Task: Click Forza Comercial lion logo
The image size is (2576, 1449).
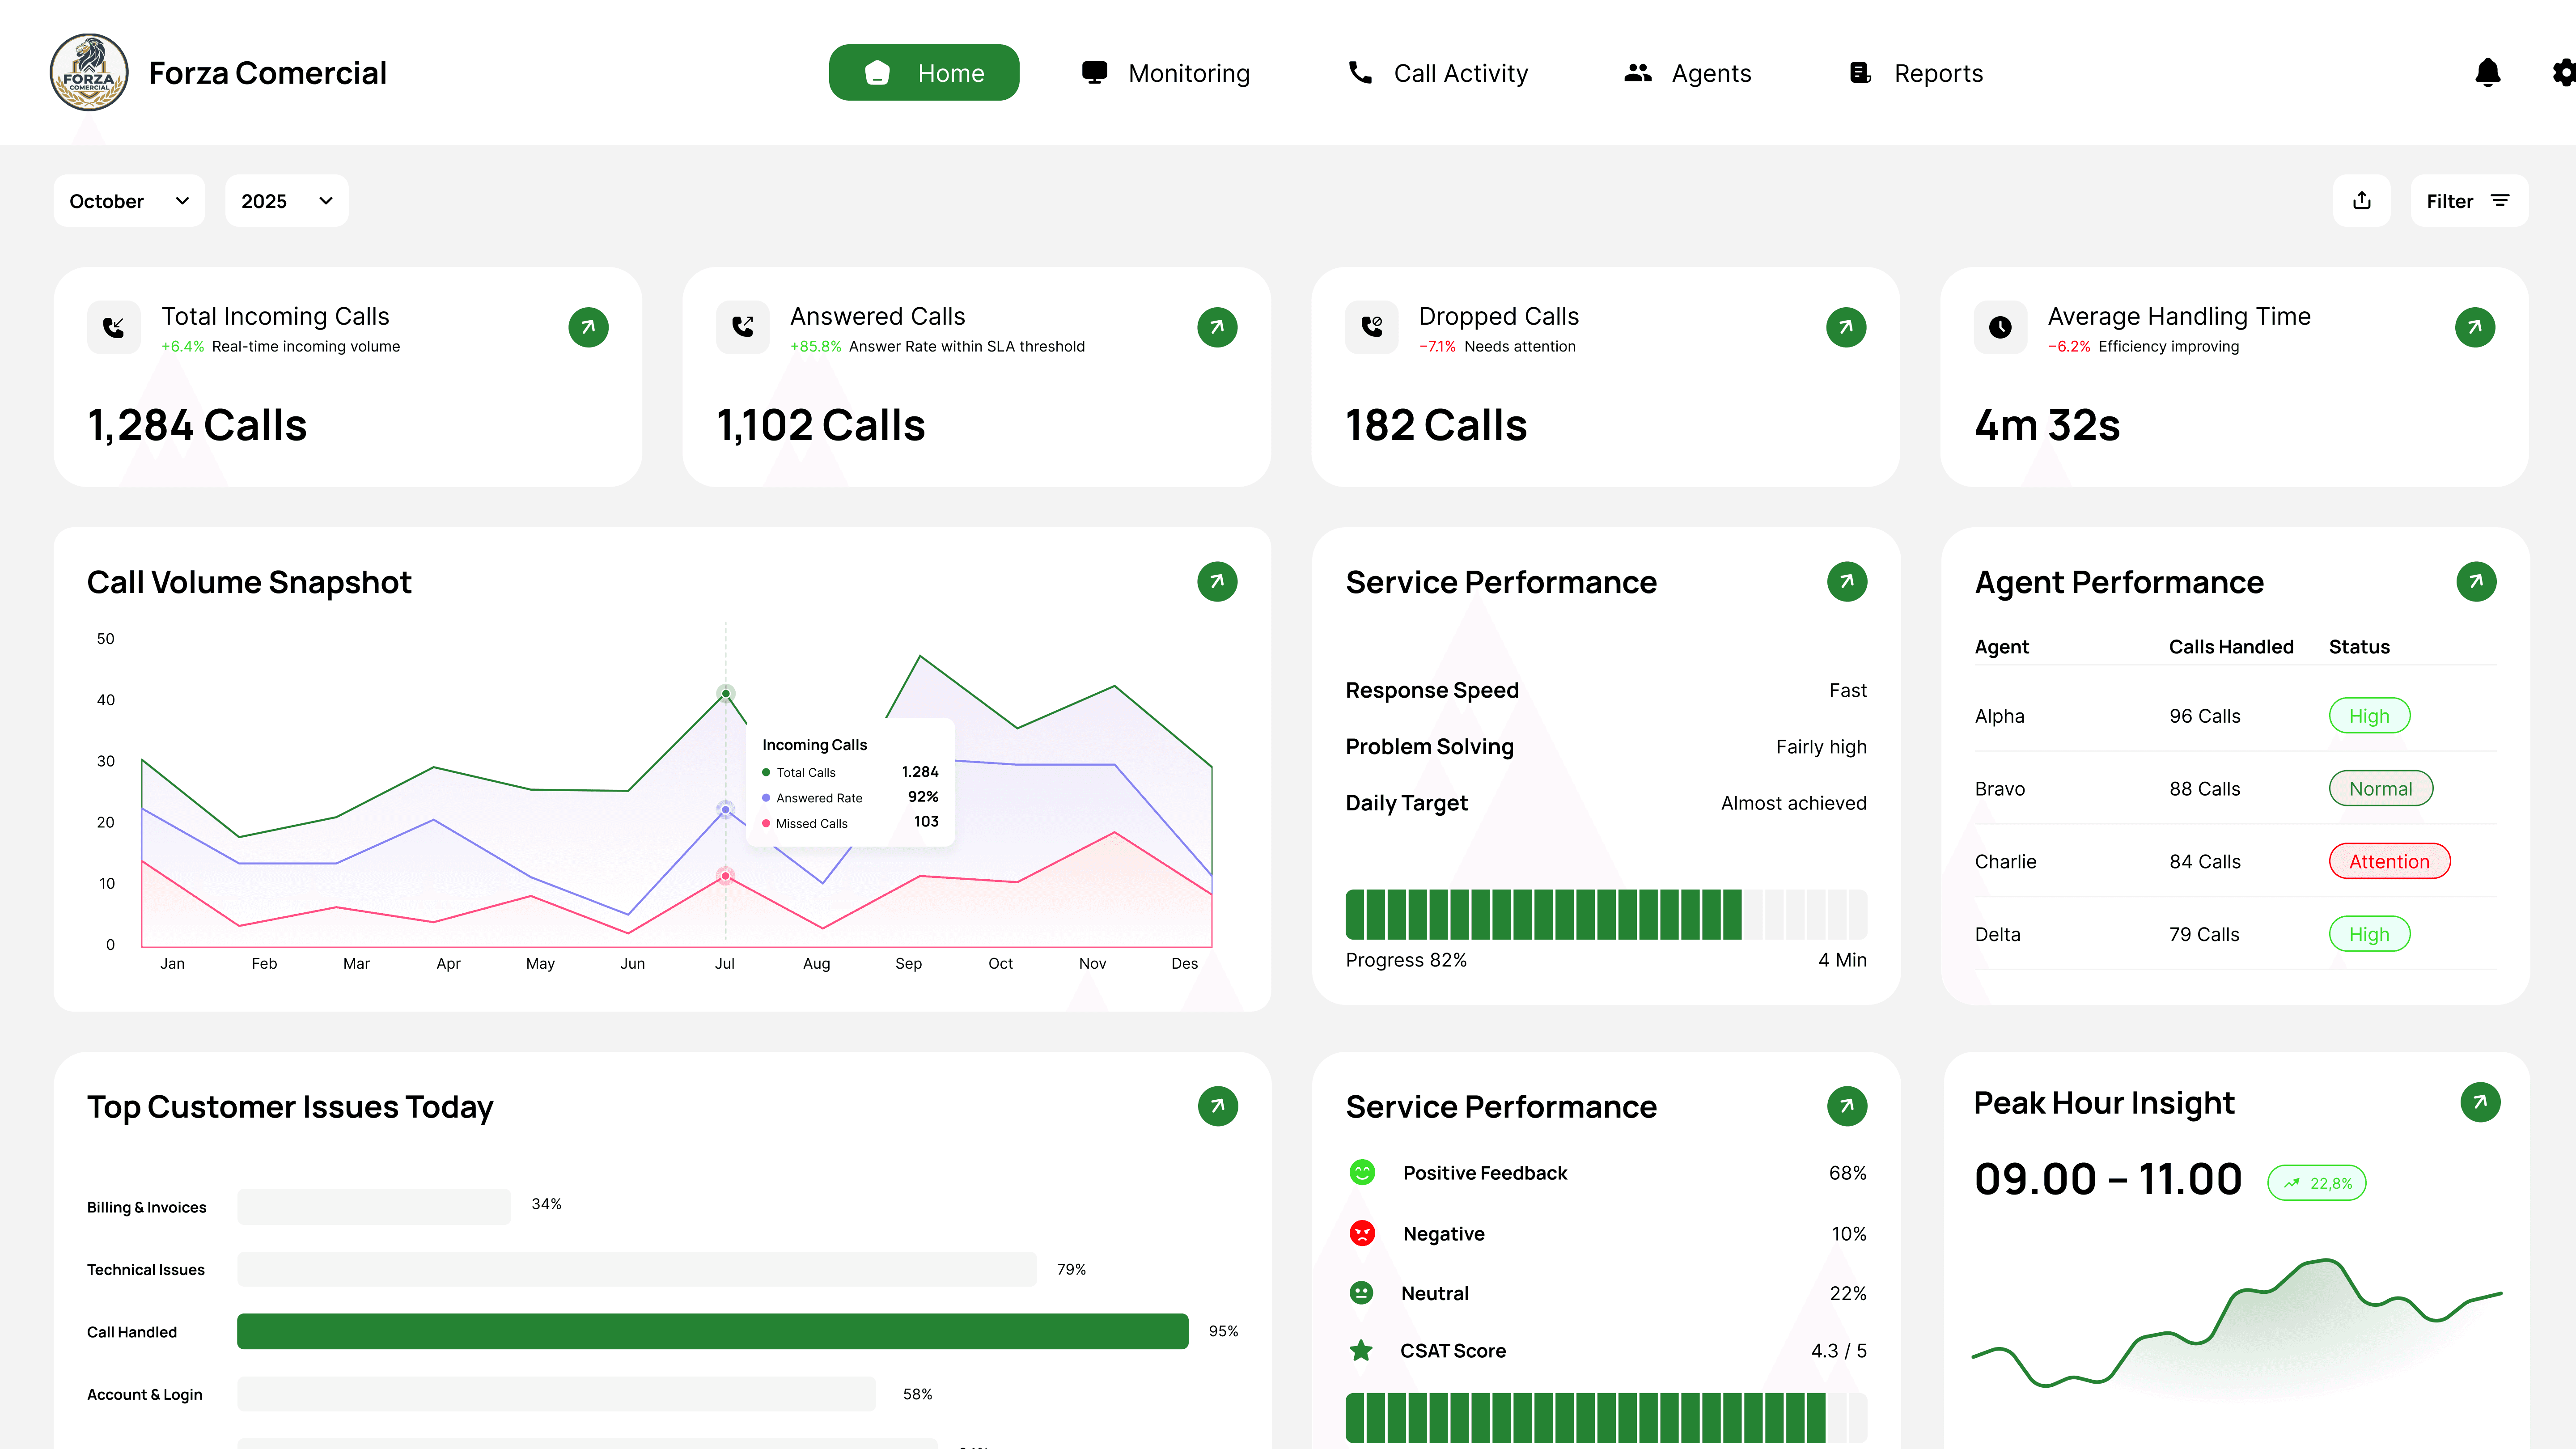Action: point(89,72)
